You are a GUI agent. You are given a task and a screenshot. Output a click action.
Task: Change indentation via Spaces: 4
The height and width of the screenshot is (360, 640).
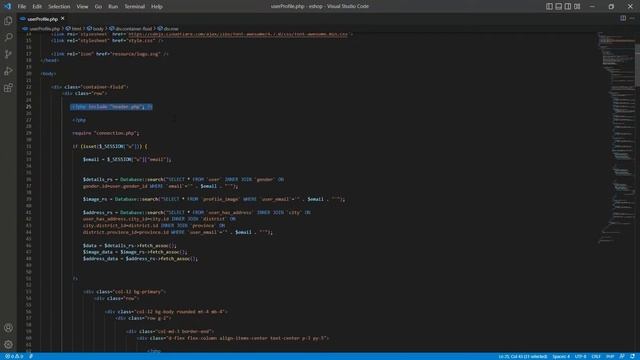click(x=561, y=356)
